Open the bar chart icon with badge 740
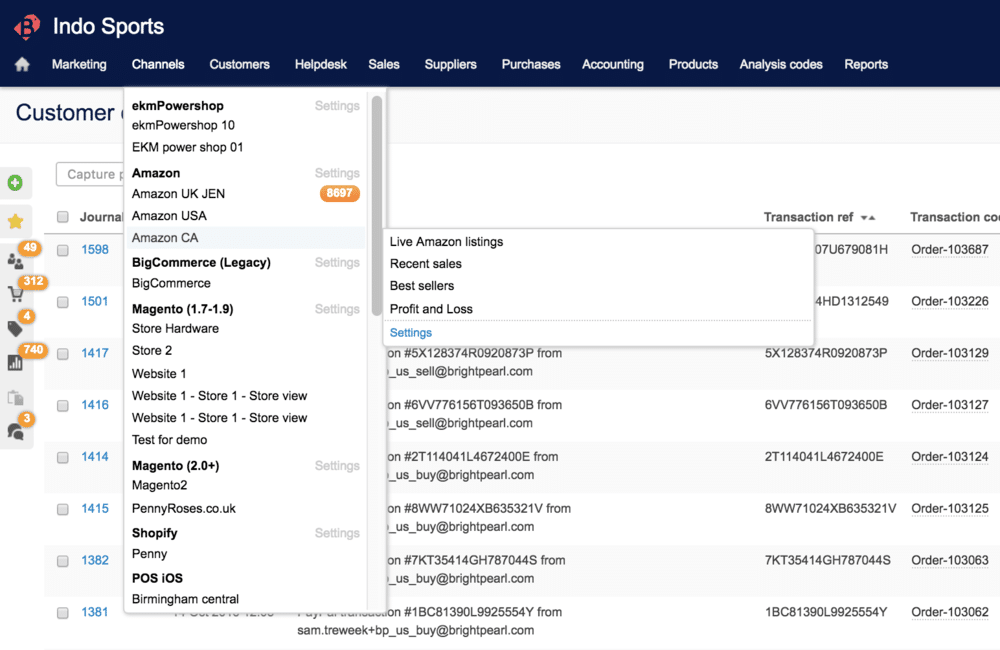Image resolution: width=1000 pixels, height=650 pixels. click(x=15, y=363)
